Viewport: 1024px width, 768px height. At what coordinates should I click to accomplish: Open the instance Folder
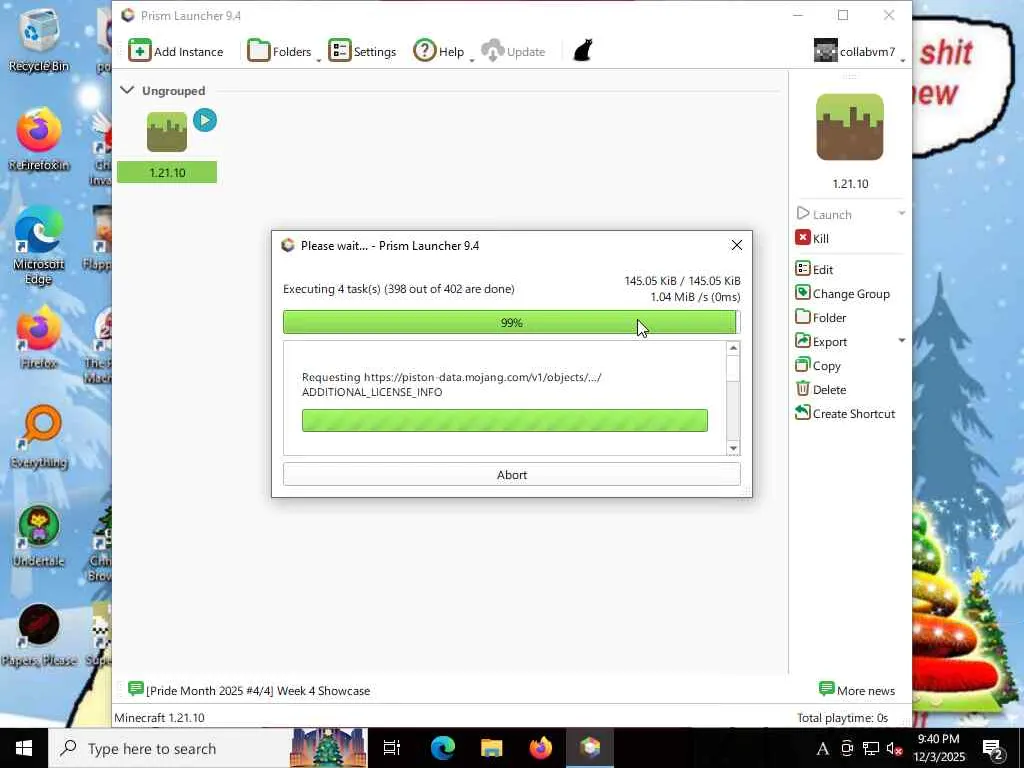(x=821, y=317)
